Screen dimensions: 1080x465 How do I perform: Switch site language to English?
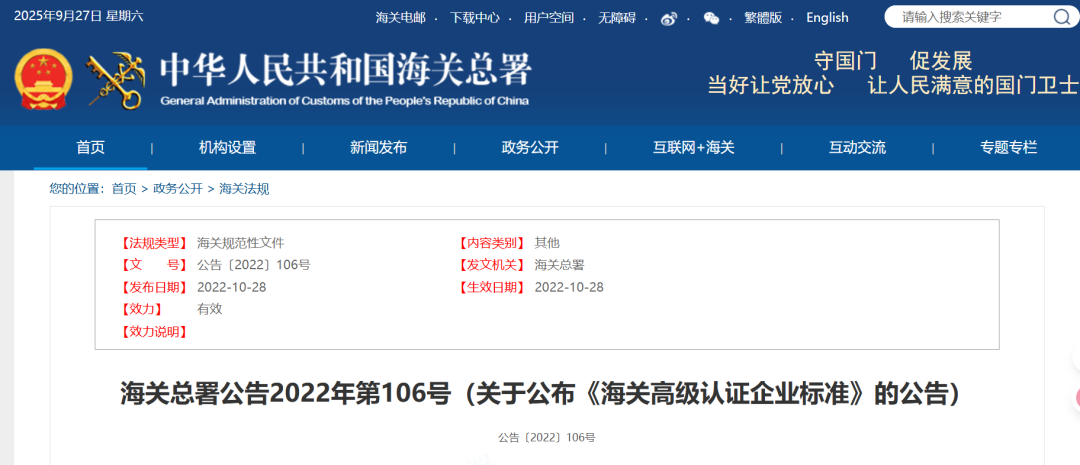tap(827, 18)
